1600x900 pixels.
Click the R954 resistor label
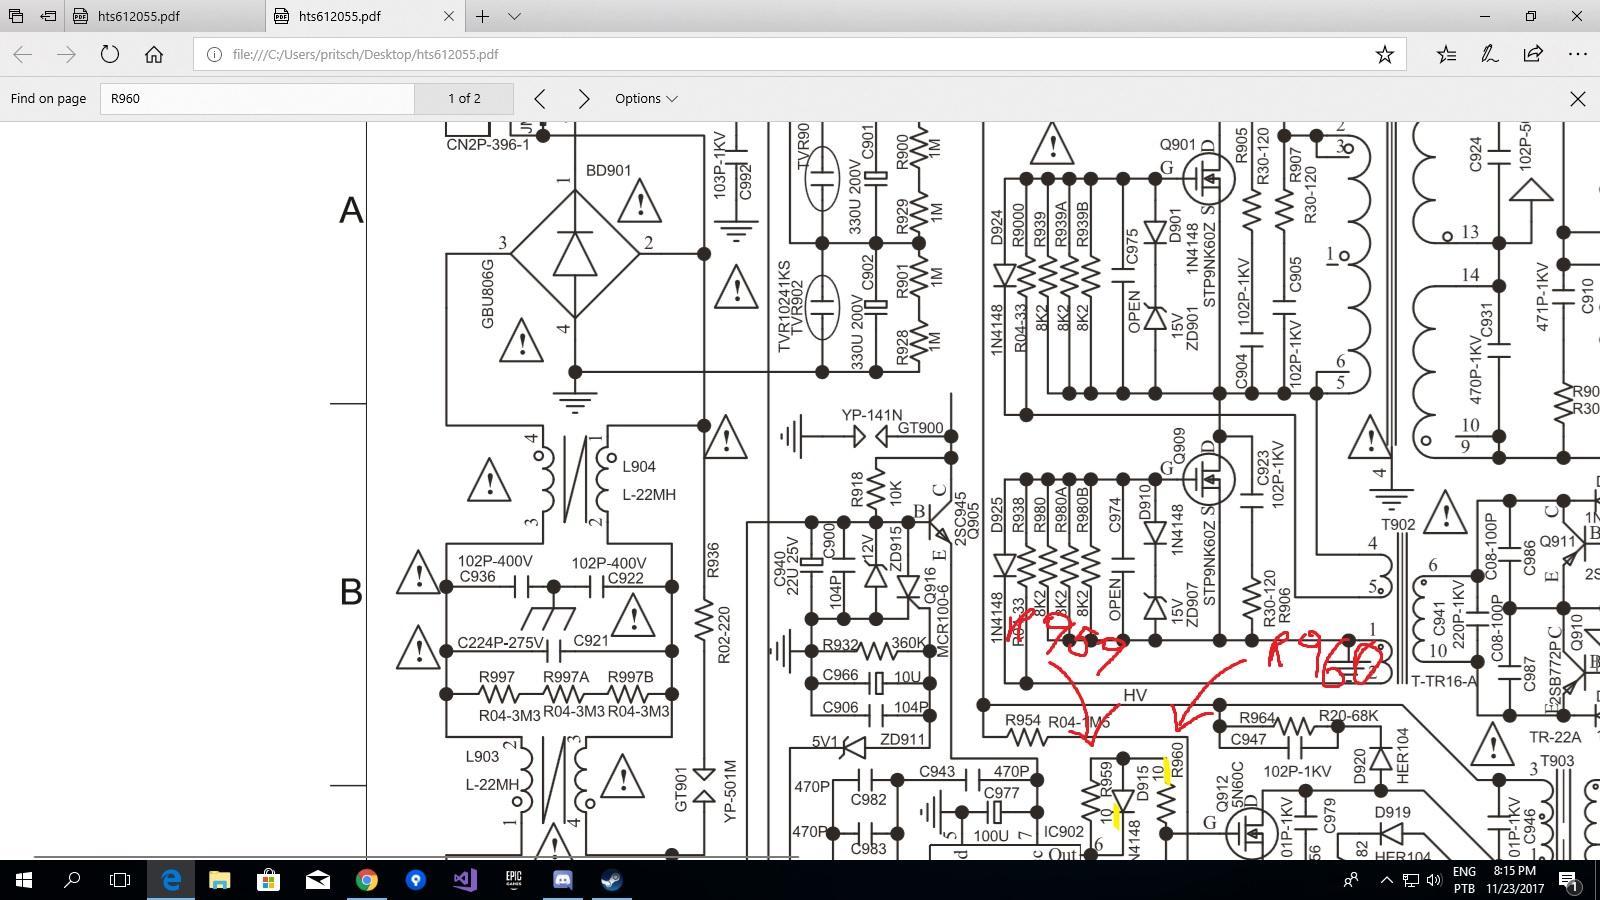click(x=1023, y=720)
